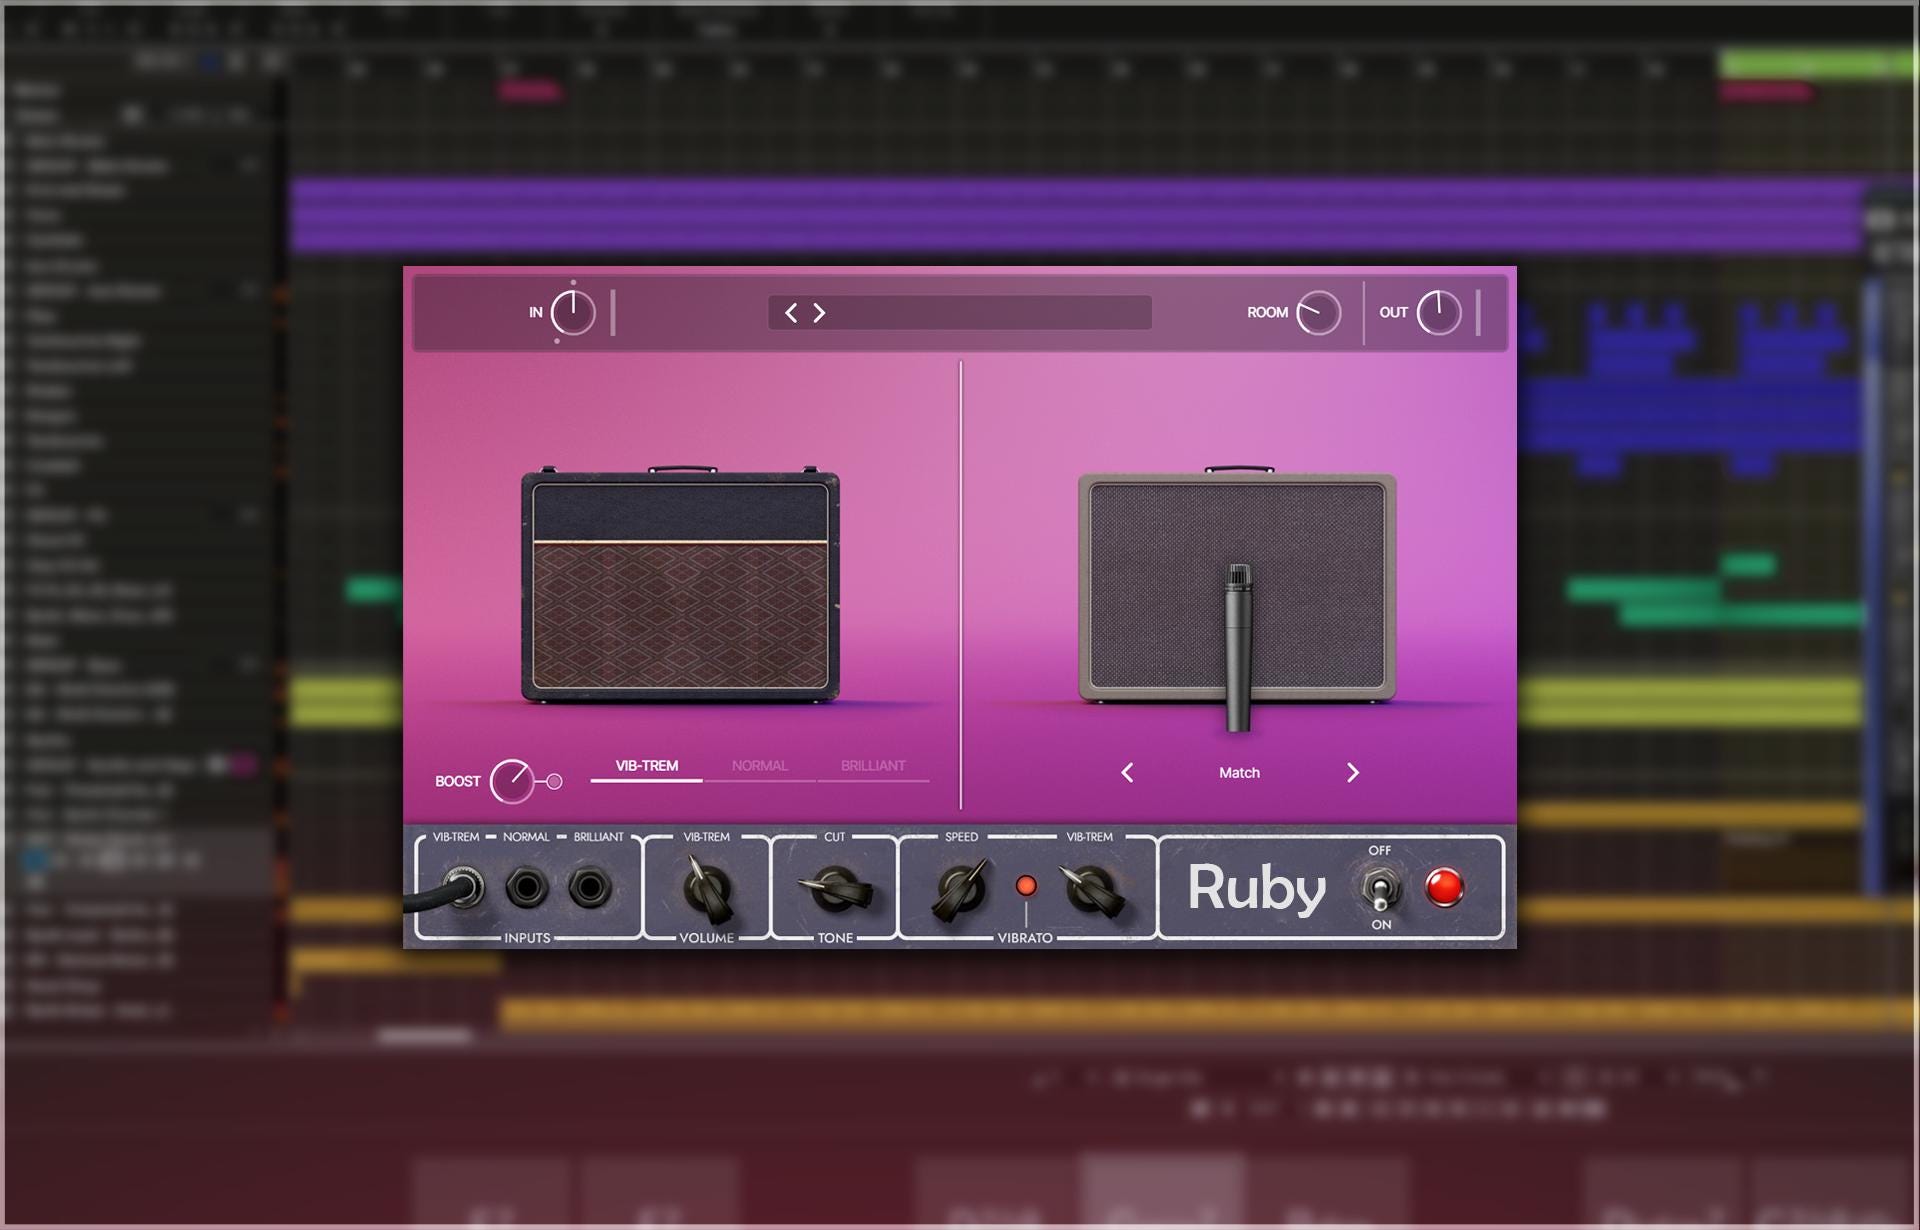Click the Match cabinet label
The height and width of the screenshot is (1230, 1920).
point(1239,773)
